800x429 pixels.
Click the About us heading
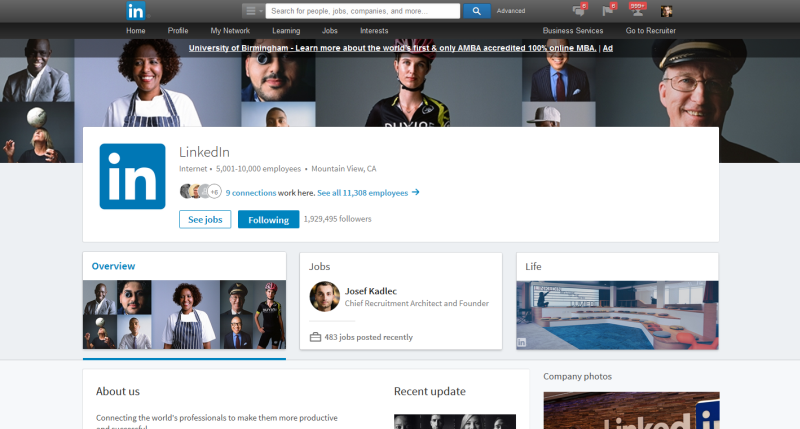coord(118,391)
